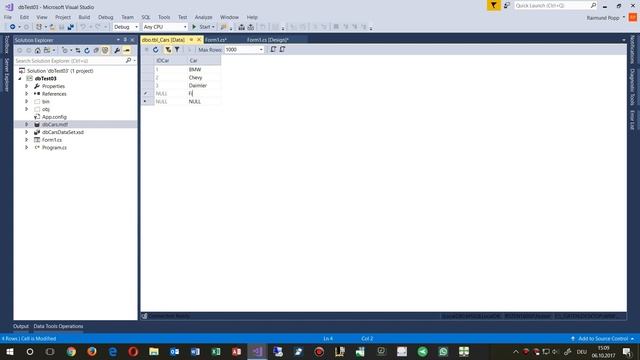Click Add to Source Control
Screen dimensions: 640x360
coord(602,338)
